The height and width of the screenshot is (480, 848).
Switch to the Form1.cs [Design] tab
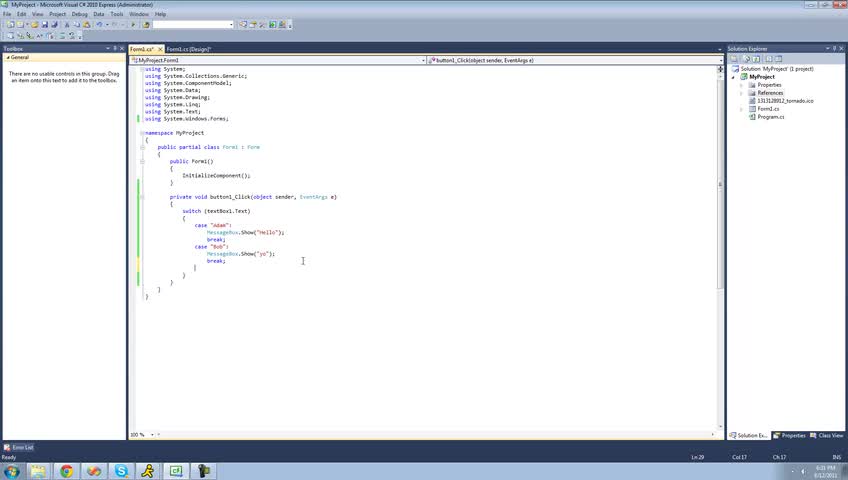click(189, 49)
